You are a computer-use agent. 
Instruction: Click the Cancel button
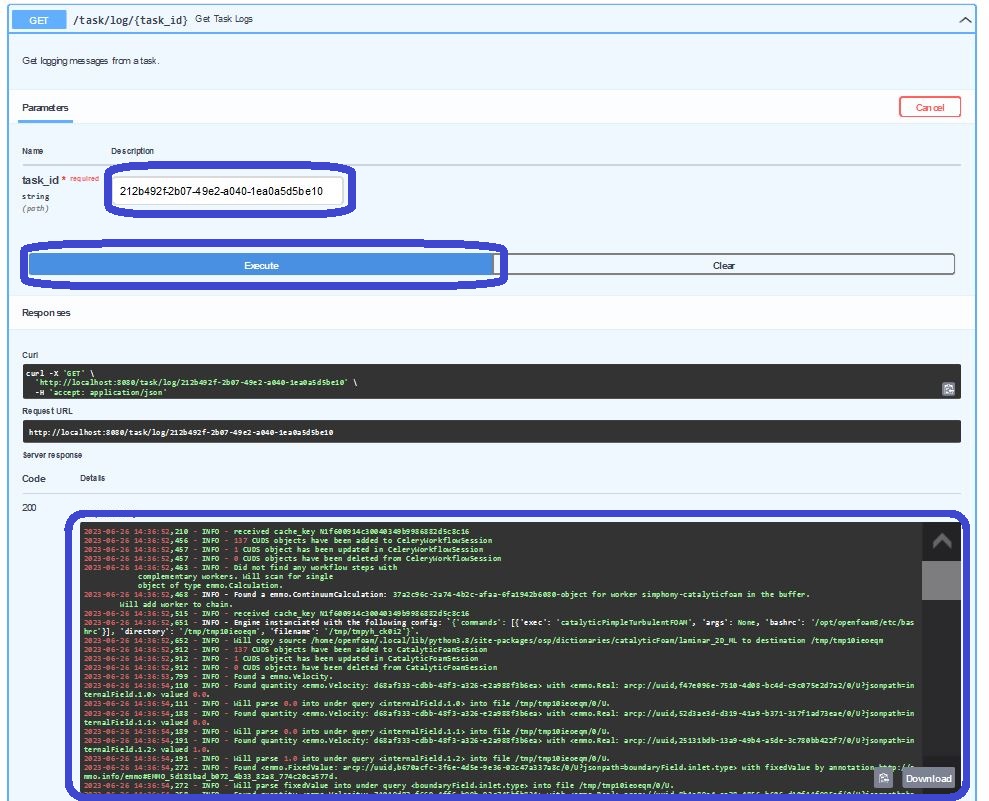[929, 107]
